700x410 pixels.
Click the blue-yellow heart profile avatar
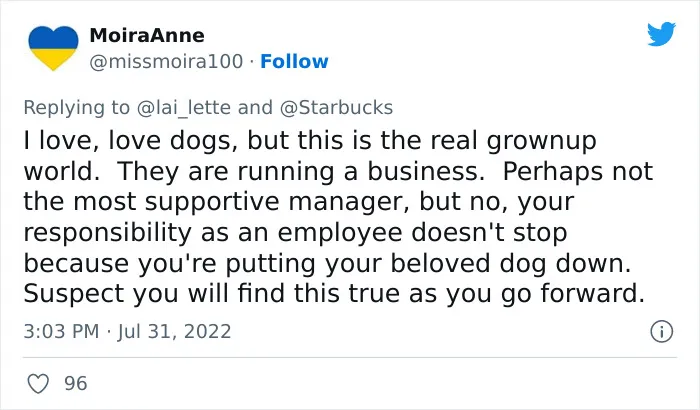coord(53,48)
